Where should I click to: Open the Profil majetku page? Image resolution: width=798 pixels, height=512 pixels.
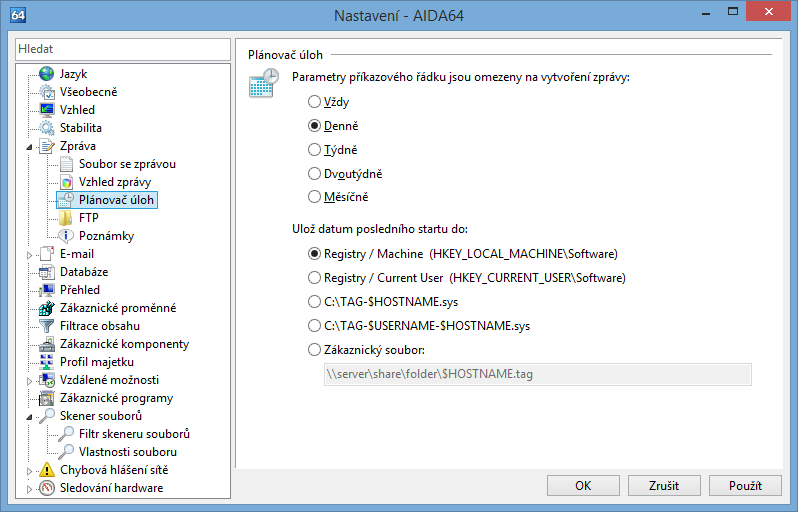pyautogui.click(x=97, y=362)
